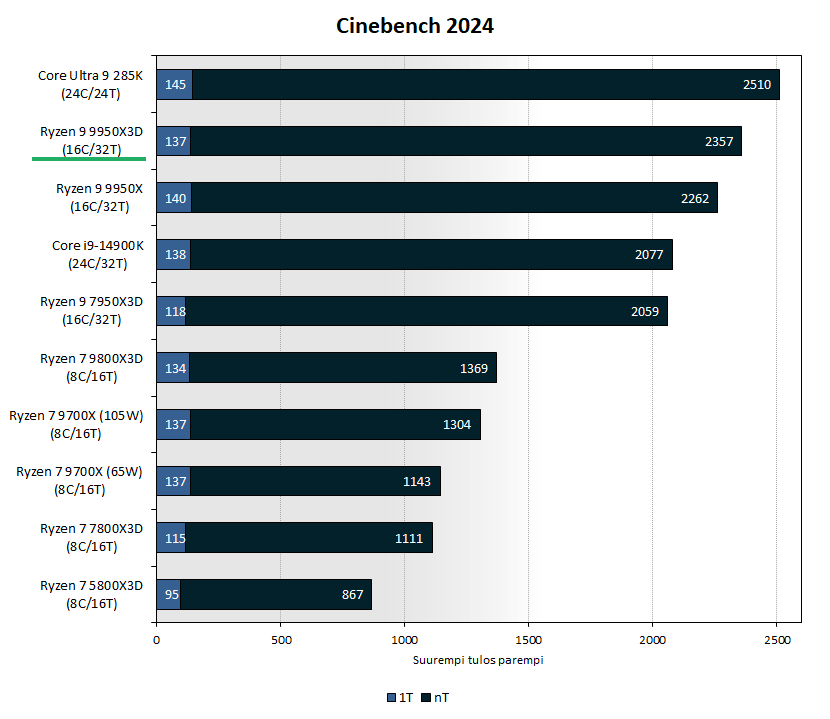
Task: Click the nT score "1304" for Ryzen 7 9700X (105W)
Action: [457, 425]
